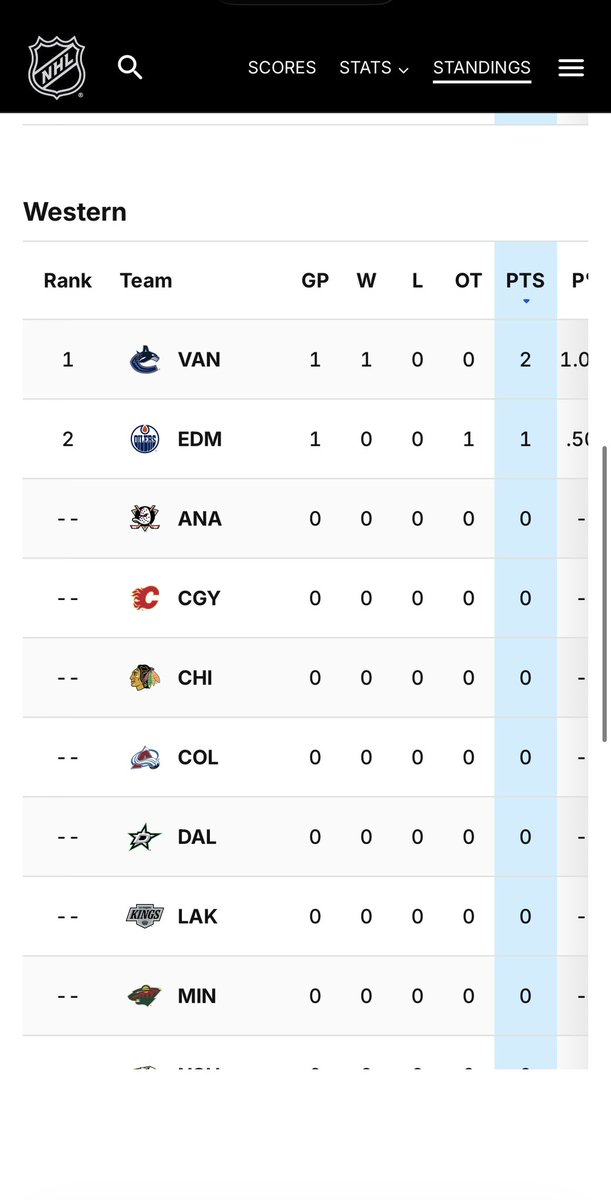Click the Calgary Flames logo

pyautogui.click(x=145, y=598)
